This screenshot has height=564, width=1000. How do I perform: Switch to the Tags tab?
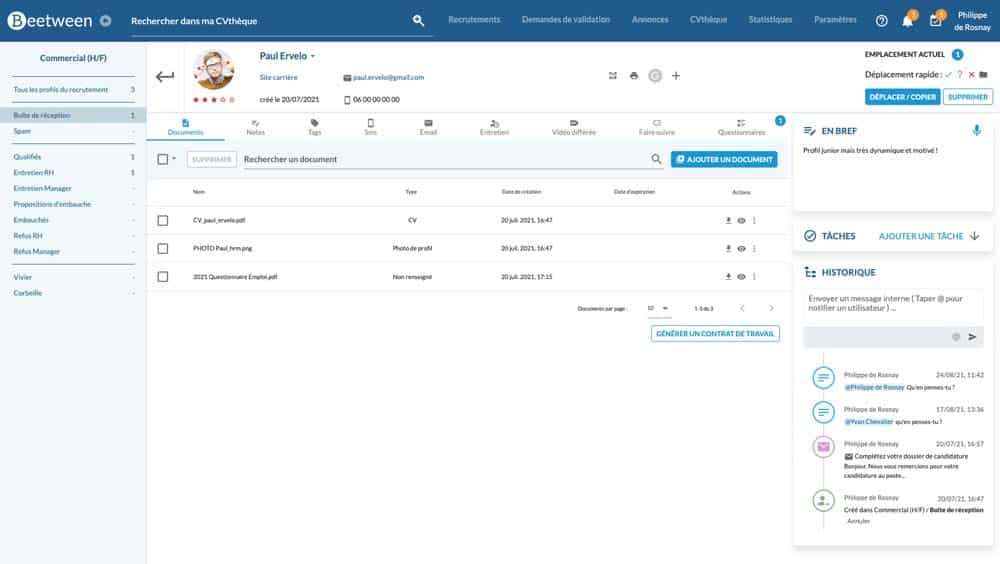coord(314,127)
